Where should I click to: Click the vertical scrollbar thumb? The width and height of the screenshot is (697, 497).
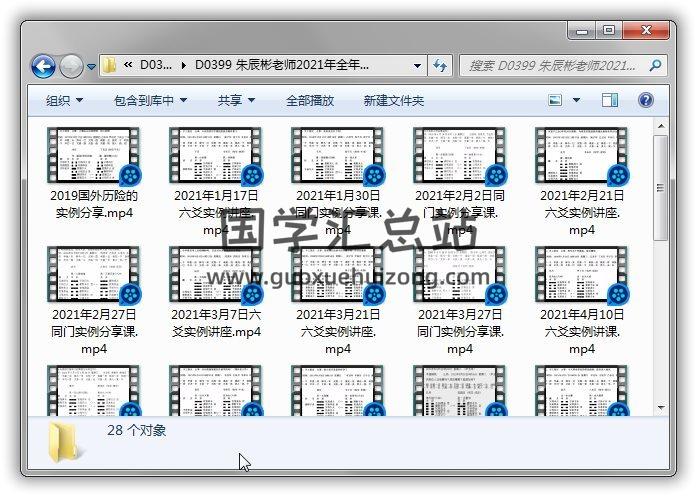tap(661, 188)
